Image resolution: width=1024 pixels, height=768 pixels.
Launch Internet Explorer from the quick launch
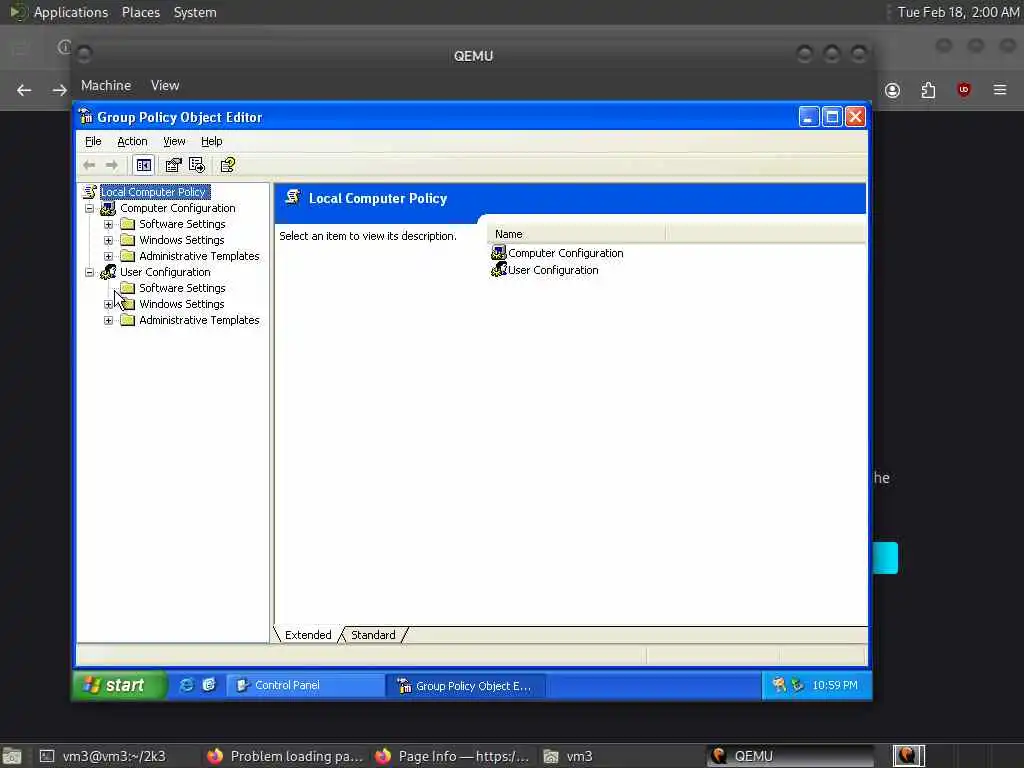(187, 685)
